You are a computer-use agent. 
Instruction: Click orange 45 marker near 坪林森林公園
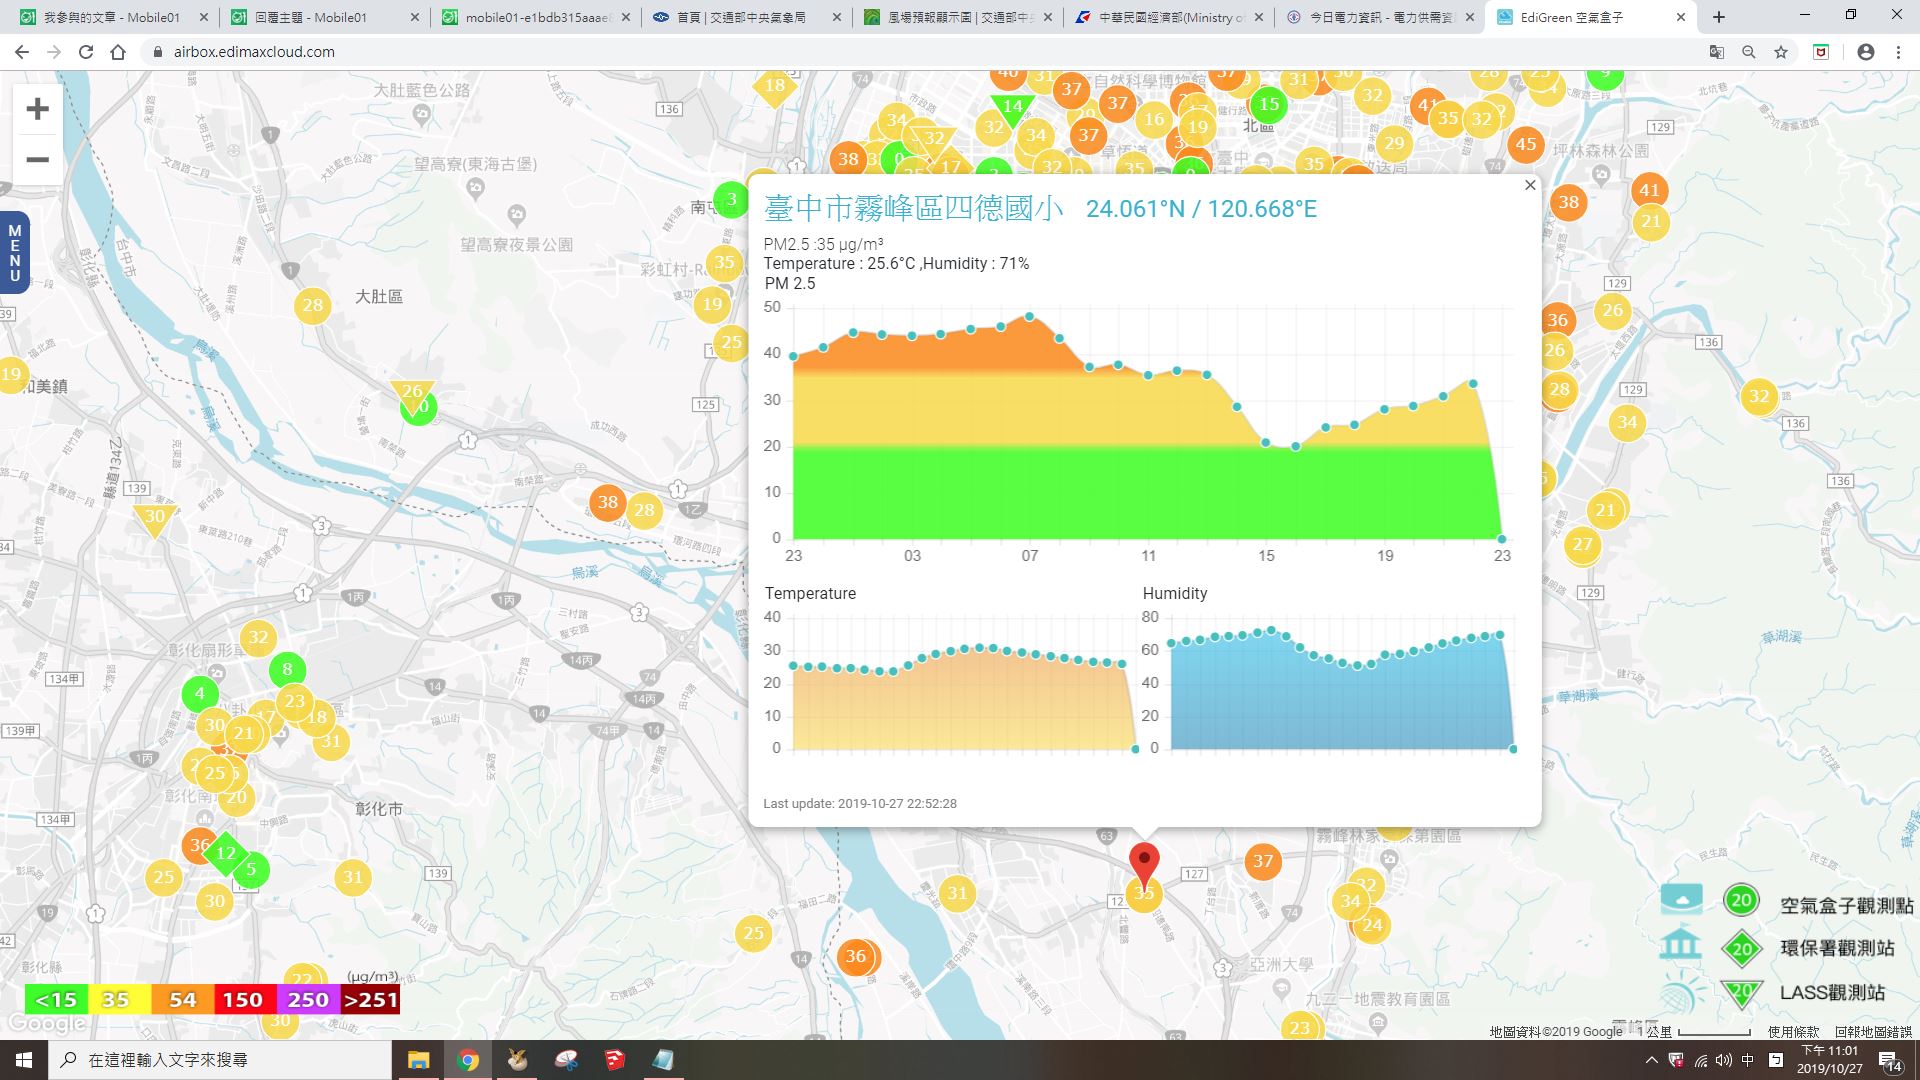(x=1525, y=144)
